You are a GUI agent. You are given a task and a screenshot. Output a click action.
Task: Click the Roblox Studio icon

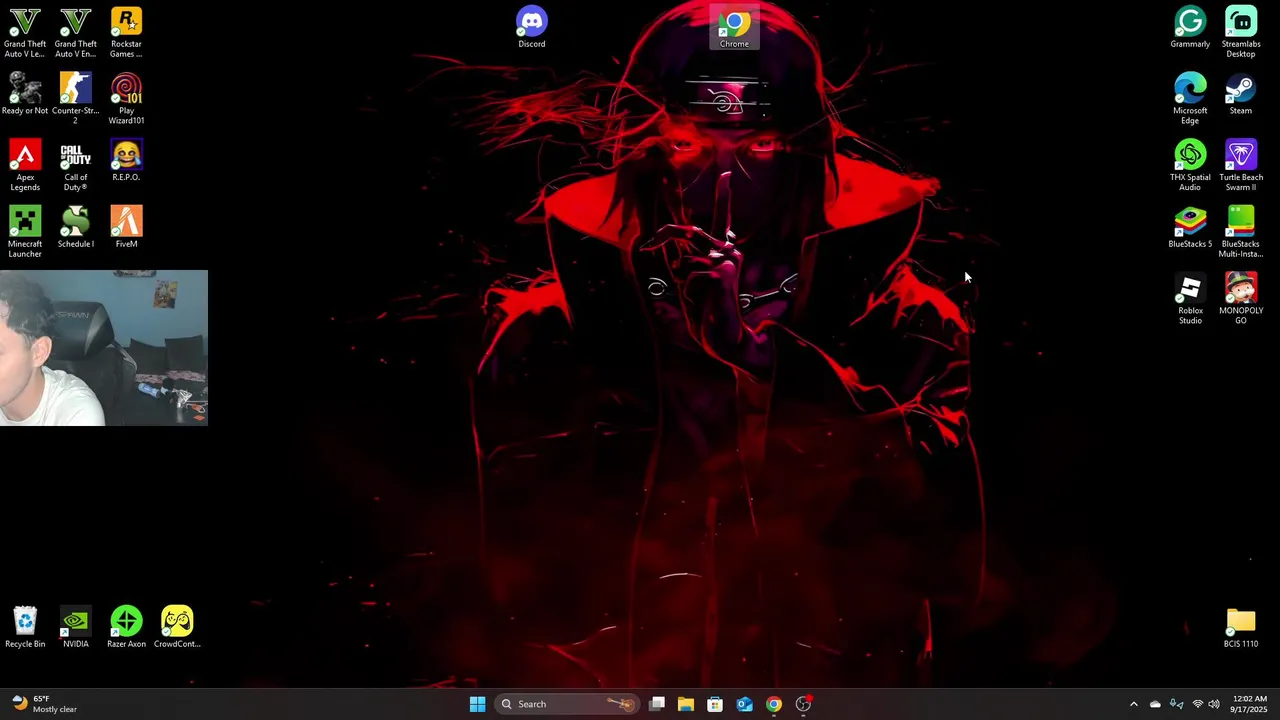coord(1190,299)
